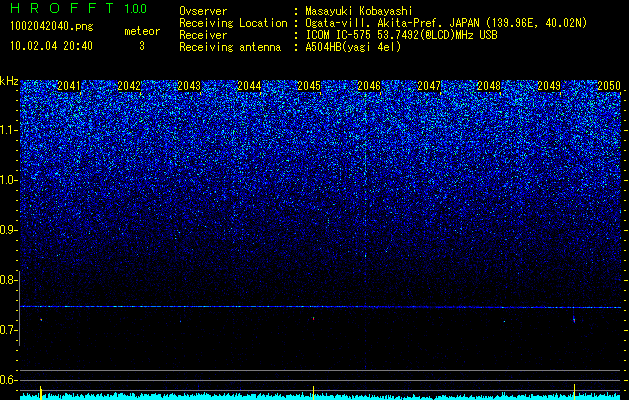629x400 pixels.
Task: Click the faint echo dot near 2048
Action: coord(504,321)
